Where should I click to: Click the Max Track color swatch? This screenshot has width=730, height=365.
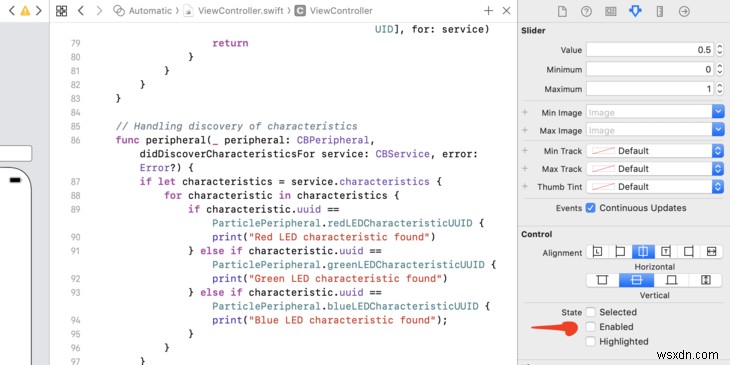coord(602,169)
